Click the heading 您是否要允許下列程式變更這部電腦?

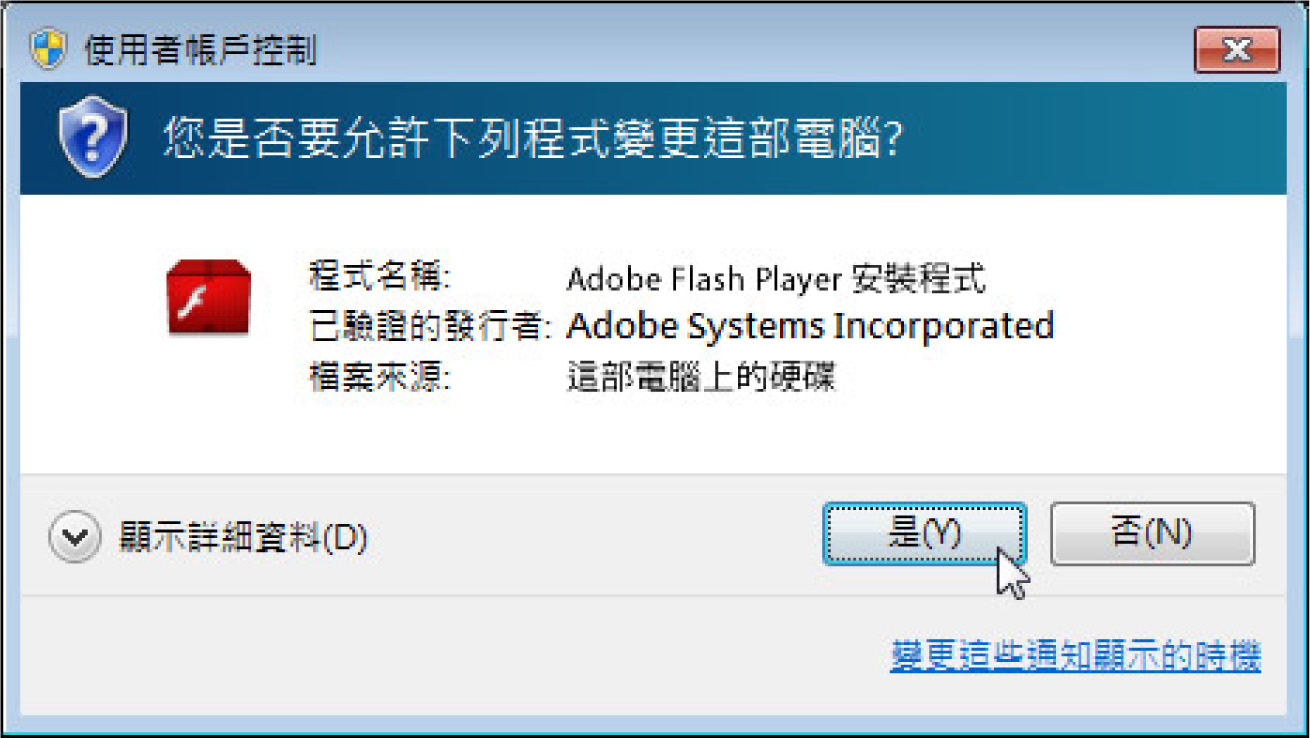pyautogui.click(x=533, y=140)
